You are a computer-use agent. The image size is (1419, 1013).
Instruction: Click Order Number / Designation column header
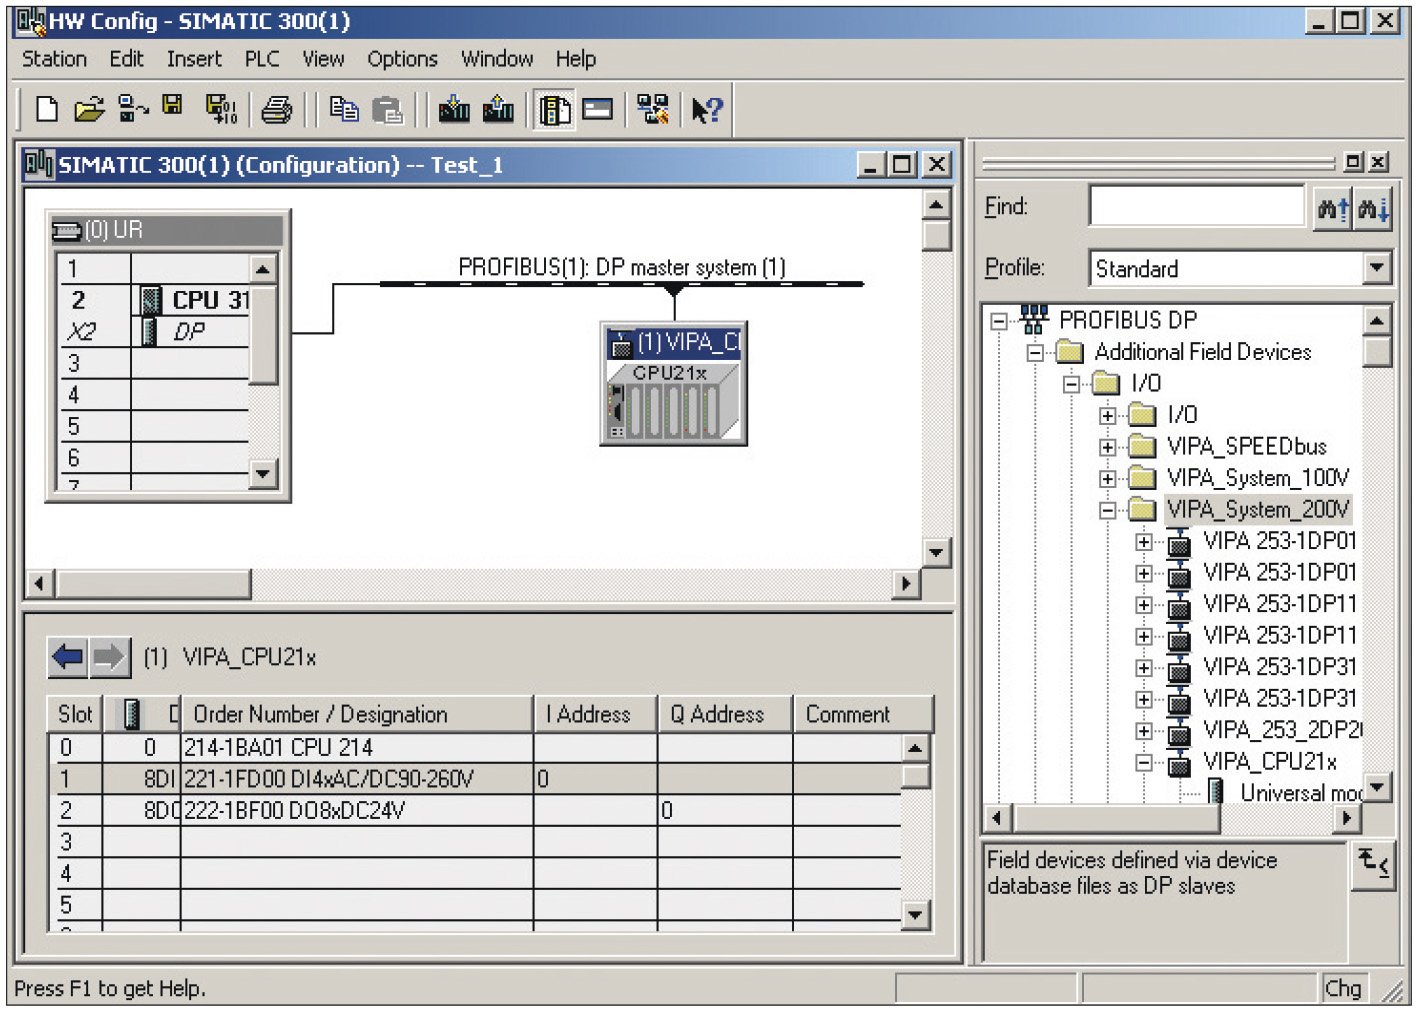click(357, 714)
